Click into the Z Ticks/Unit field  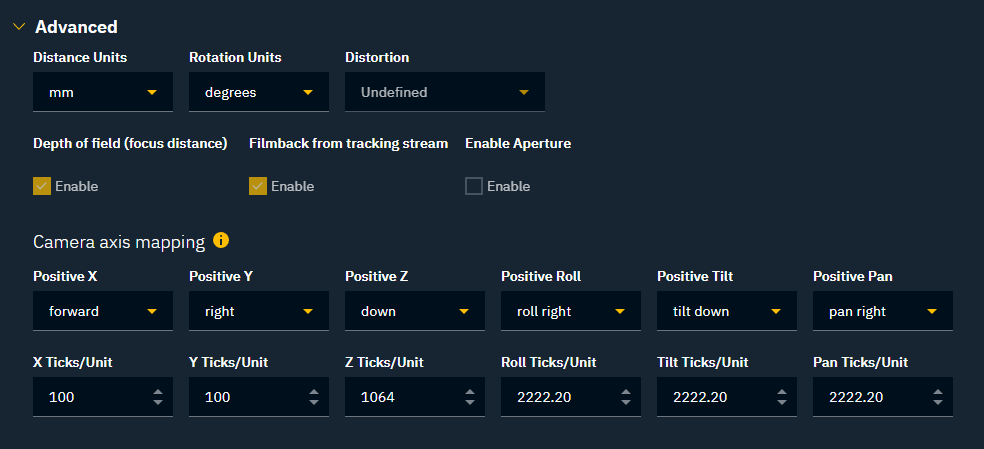(x=400, y=397)
